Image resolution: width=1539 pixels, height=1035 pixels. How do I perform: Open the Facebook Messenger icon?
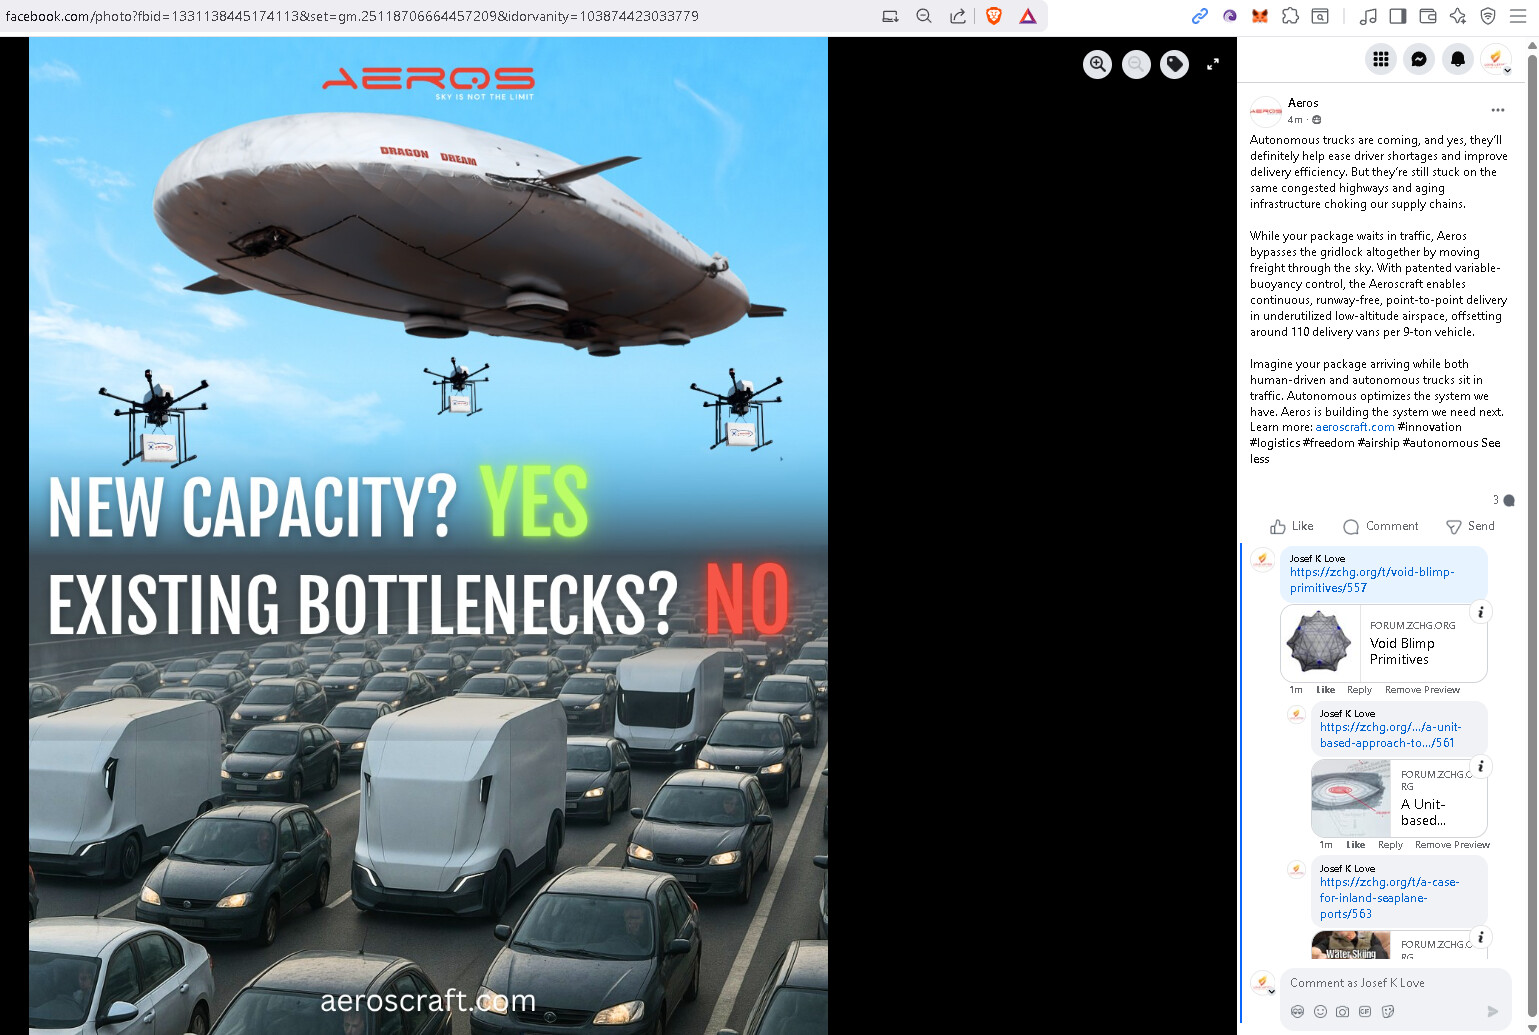click(x=1418, y=59)
